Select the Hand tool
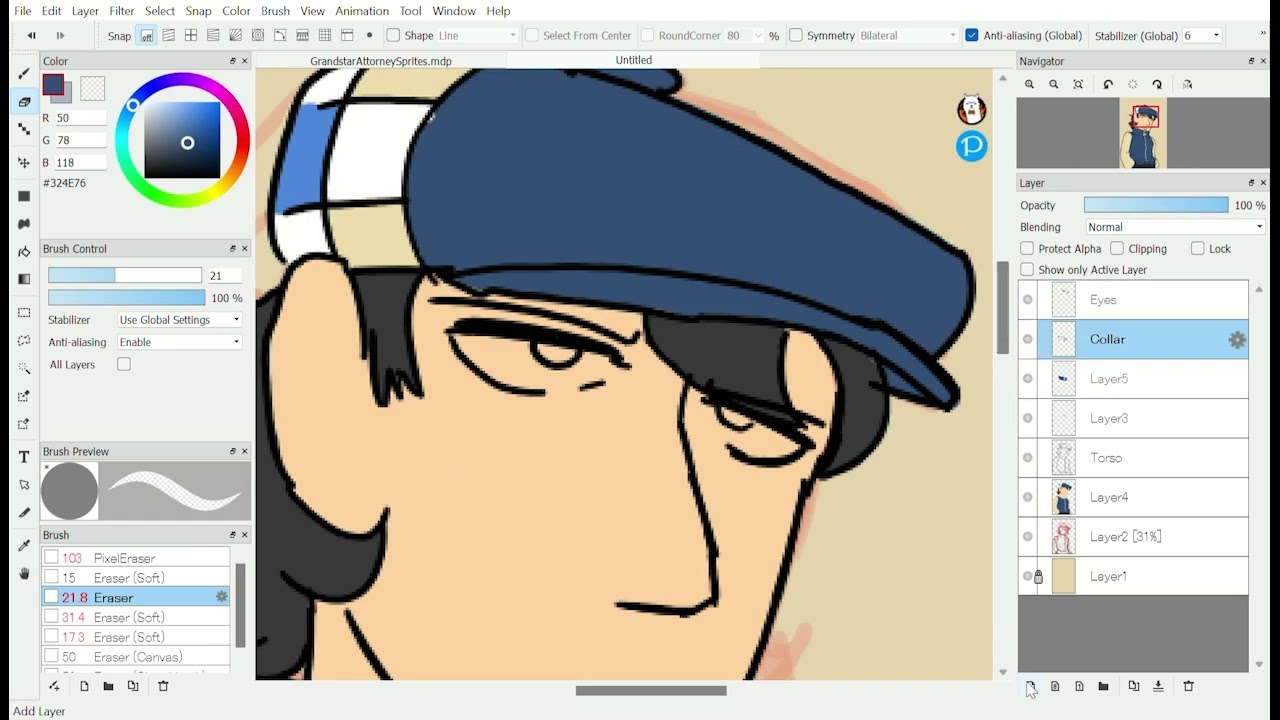Image resolution: width=1280 pixels, height=720 pixels. tap(24, 573)
